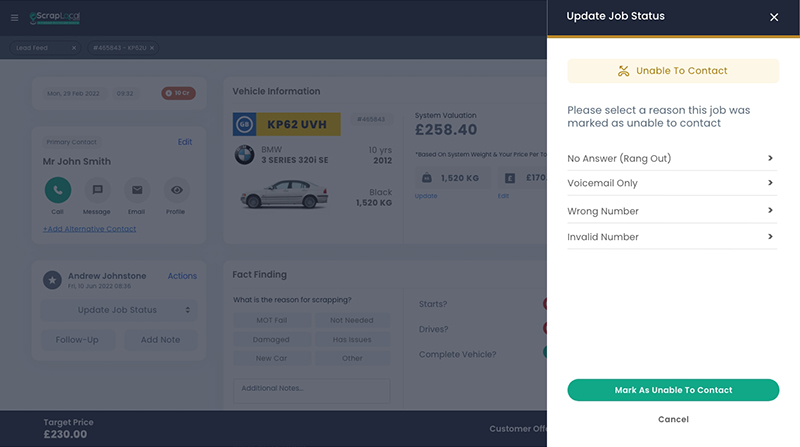Expand the Voicemail Only reason

670,183
